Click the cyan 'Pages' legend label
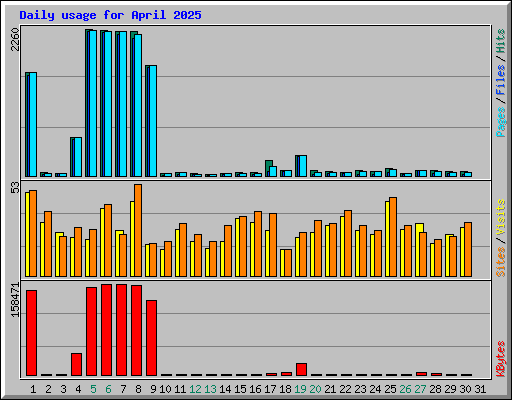 tap(500, 122)
